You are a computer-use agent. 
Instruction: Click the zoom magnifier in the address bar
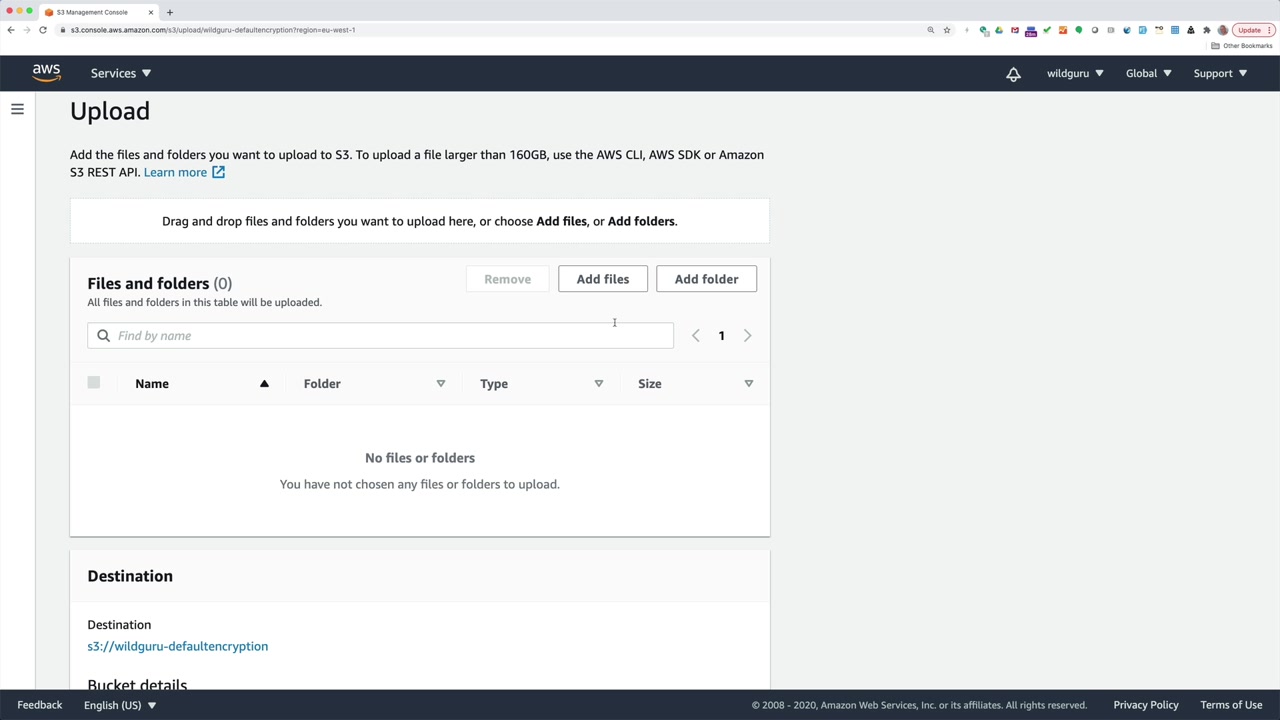pos(931,30)
